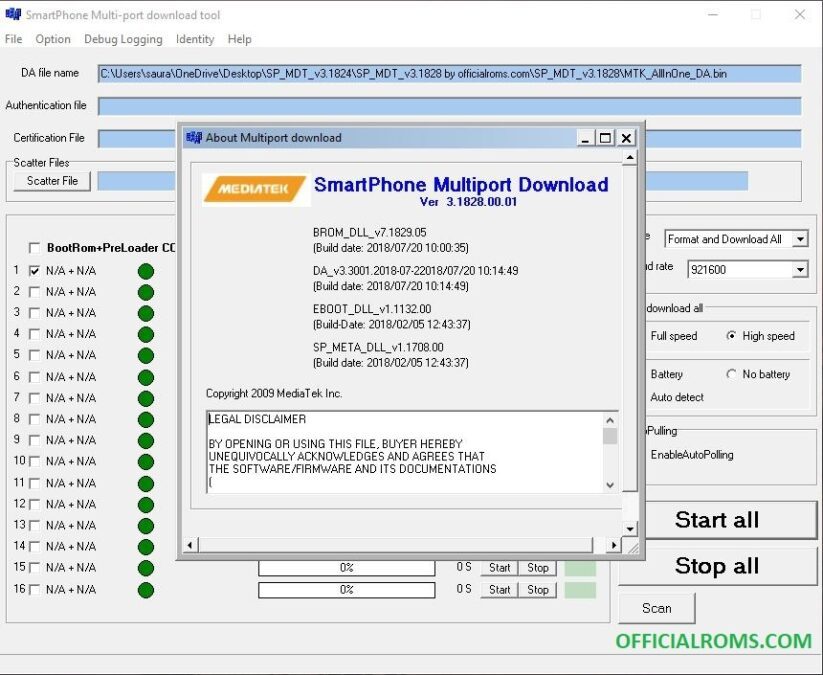Click the green status indicator for port 13

146,525
